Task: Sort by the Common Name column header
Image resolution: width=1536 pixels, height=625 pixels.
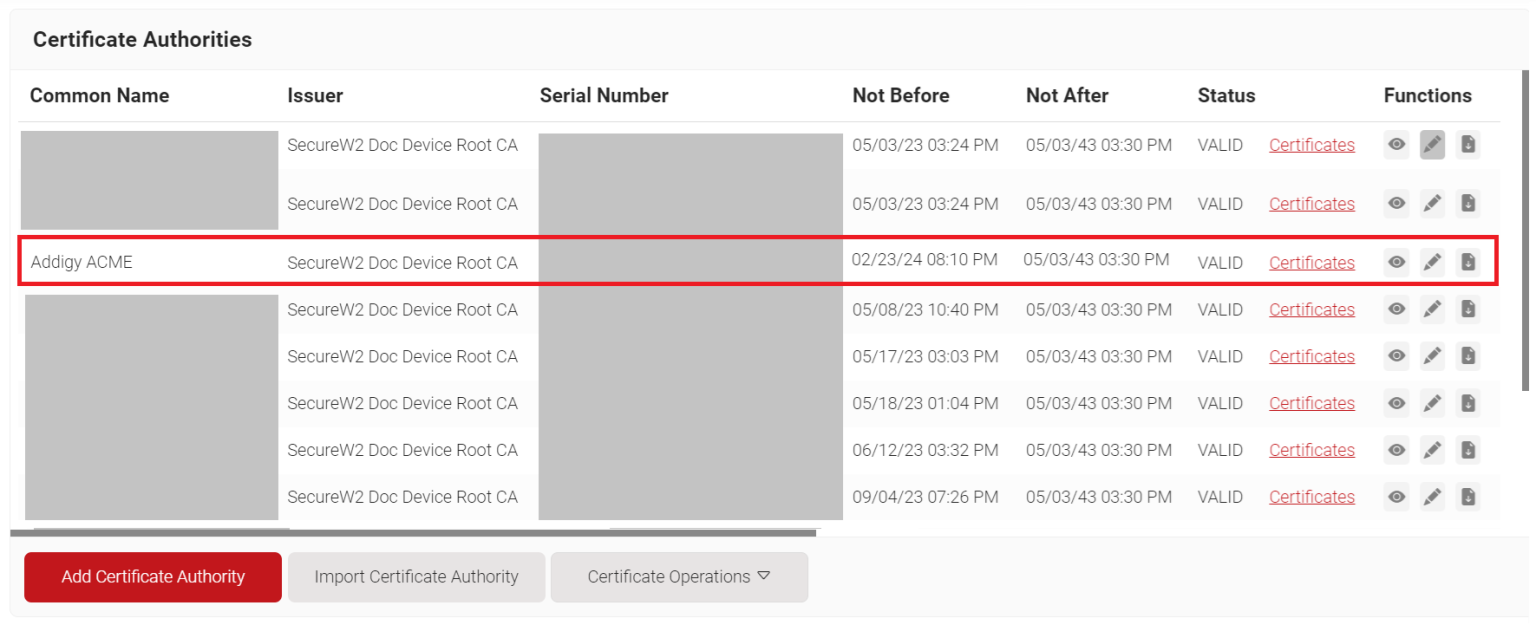Action: coord(99,95)
